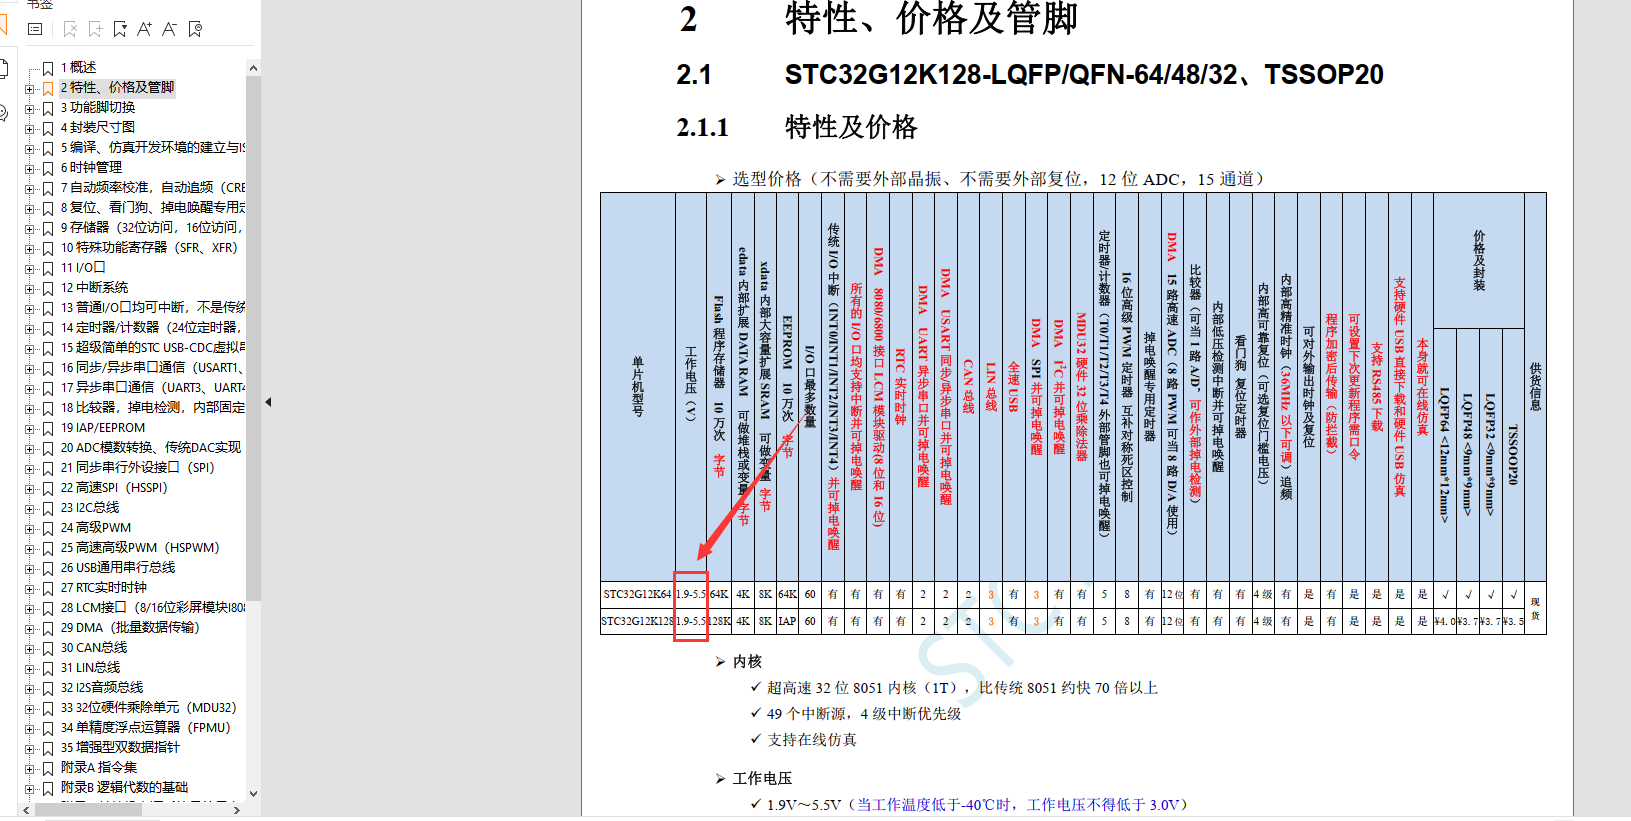The height and width of the screenshot is (821, 1631).
Task: Click the bookmark list vertical scrollbar thumb
Action: pos(253,338)
